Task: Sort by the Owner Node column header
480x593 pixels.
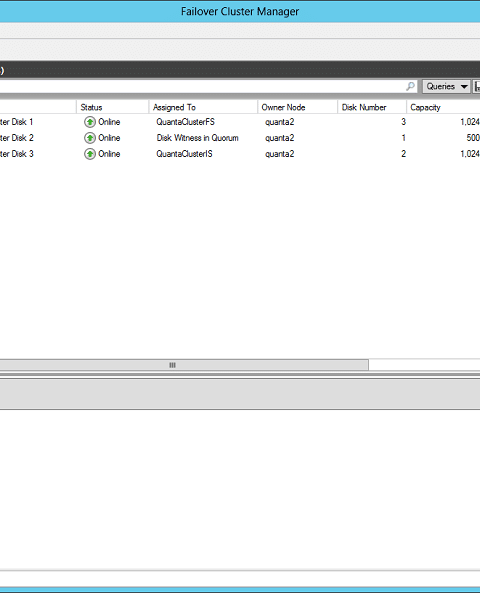Action: (297, 107)
